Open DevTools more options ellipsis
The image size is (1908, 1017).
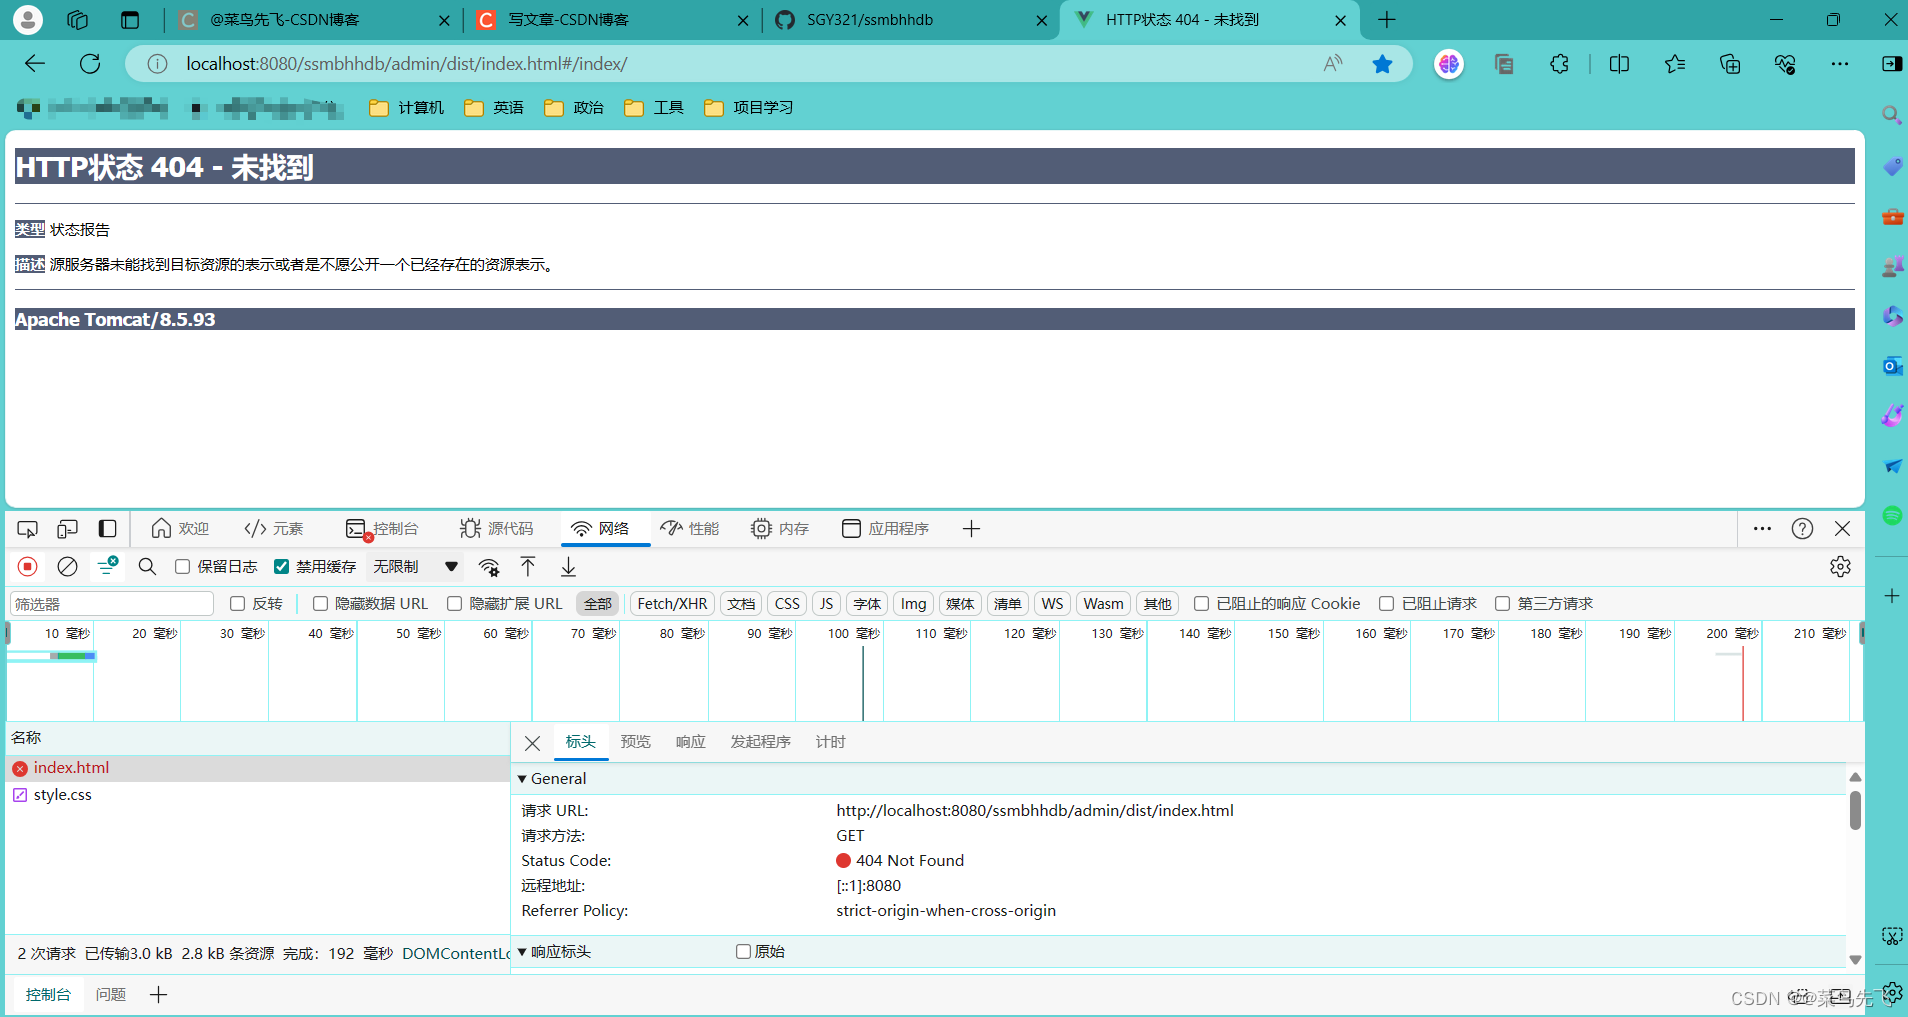1762,529
